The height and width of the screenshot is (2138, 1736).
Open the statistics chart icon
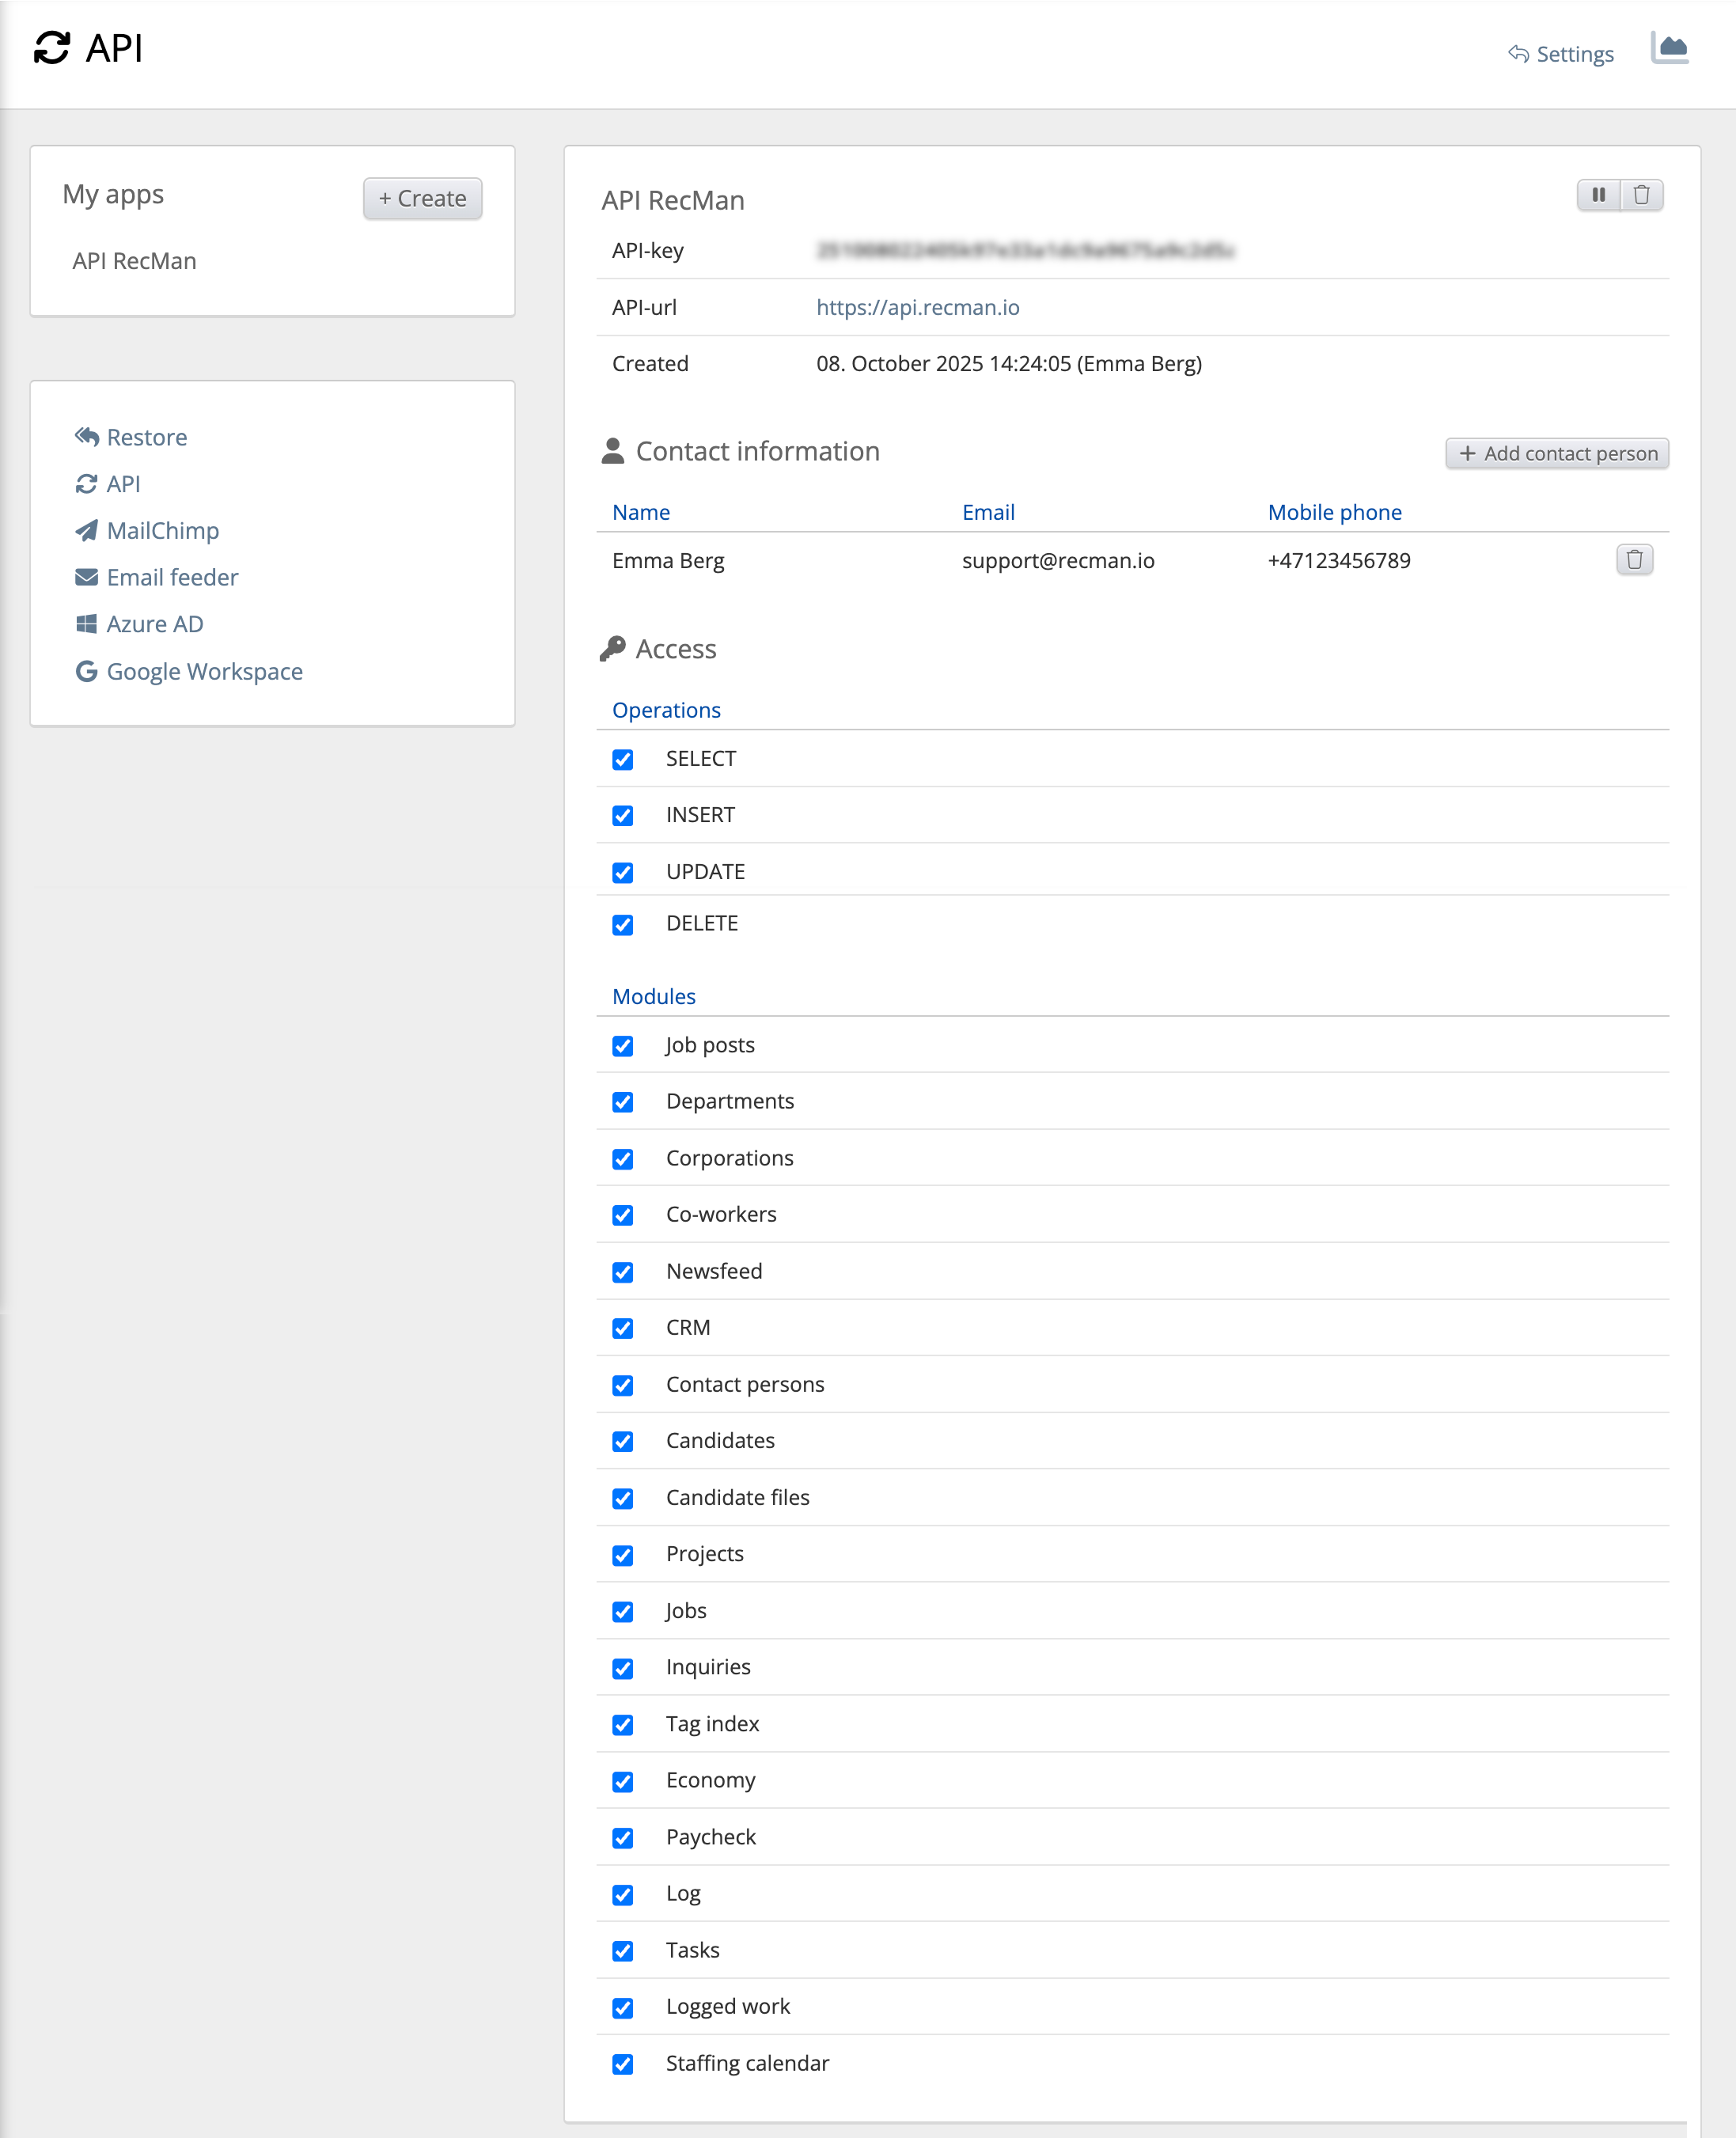click(1669, 48)
